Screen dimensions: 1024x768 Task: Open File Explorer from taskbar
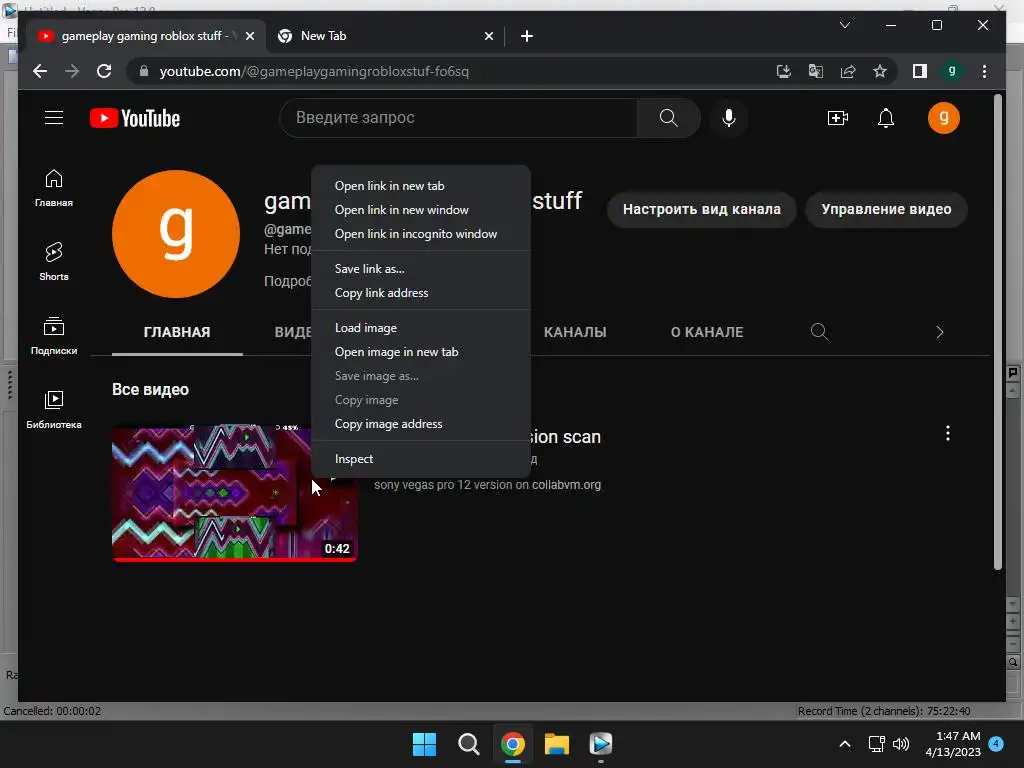[x=556, y=744]
